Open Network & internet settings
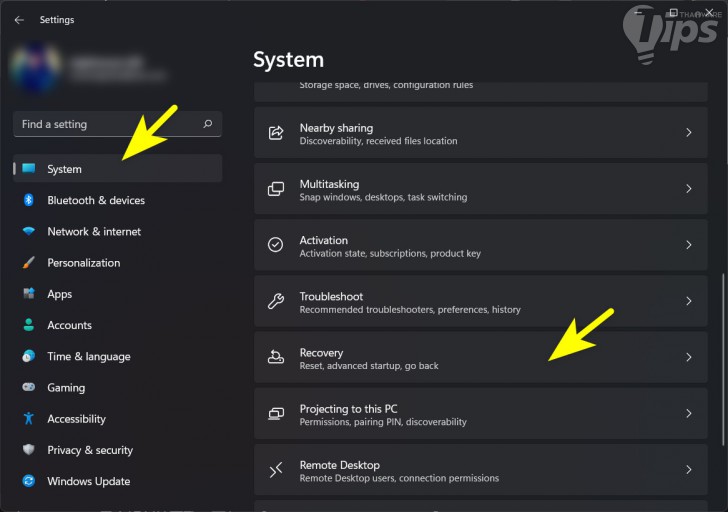 point(94,232)
